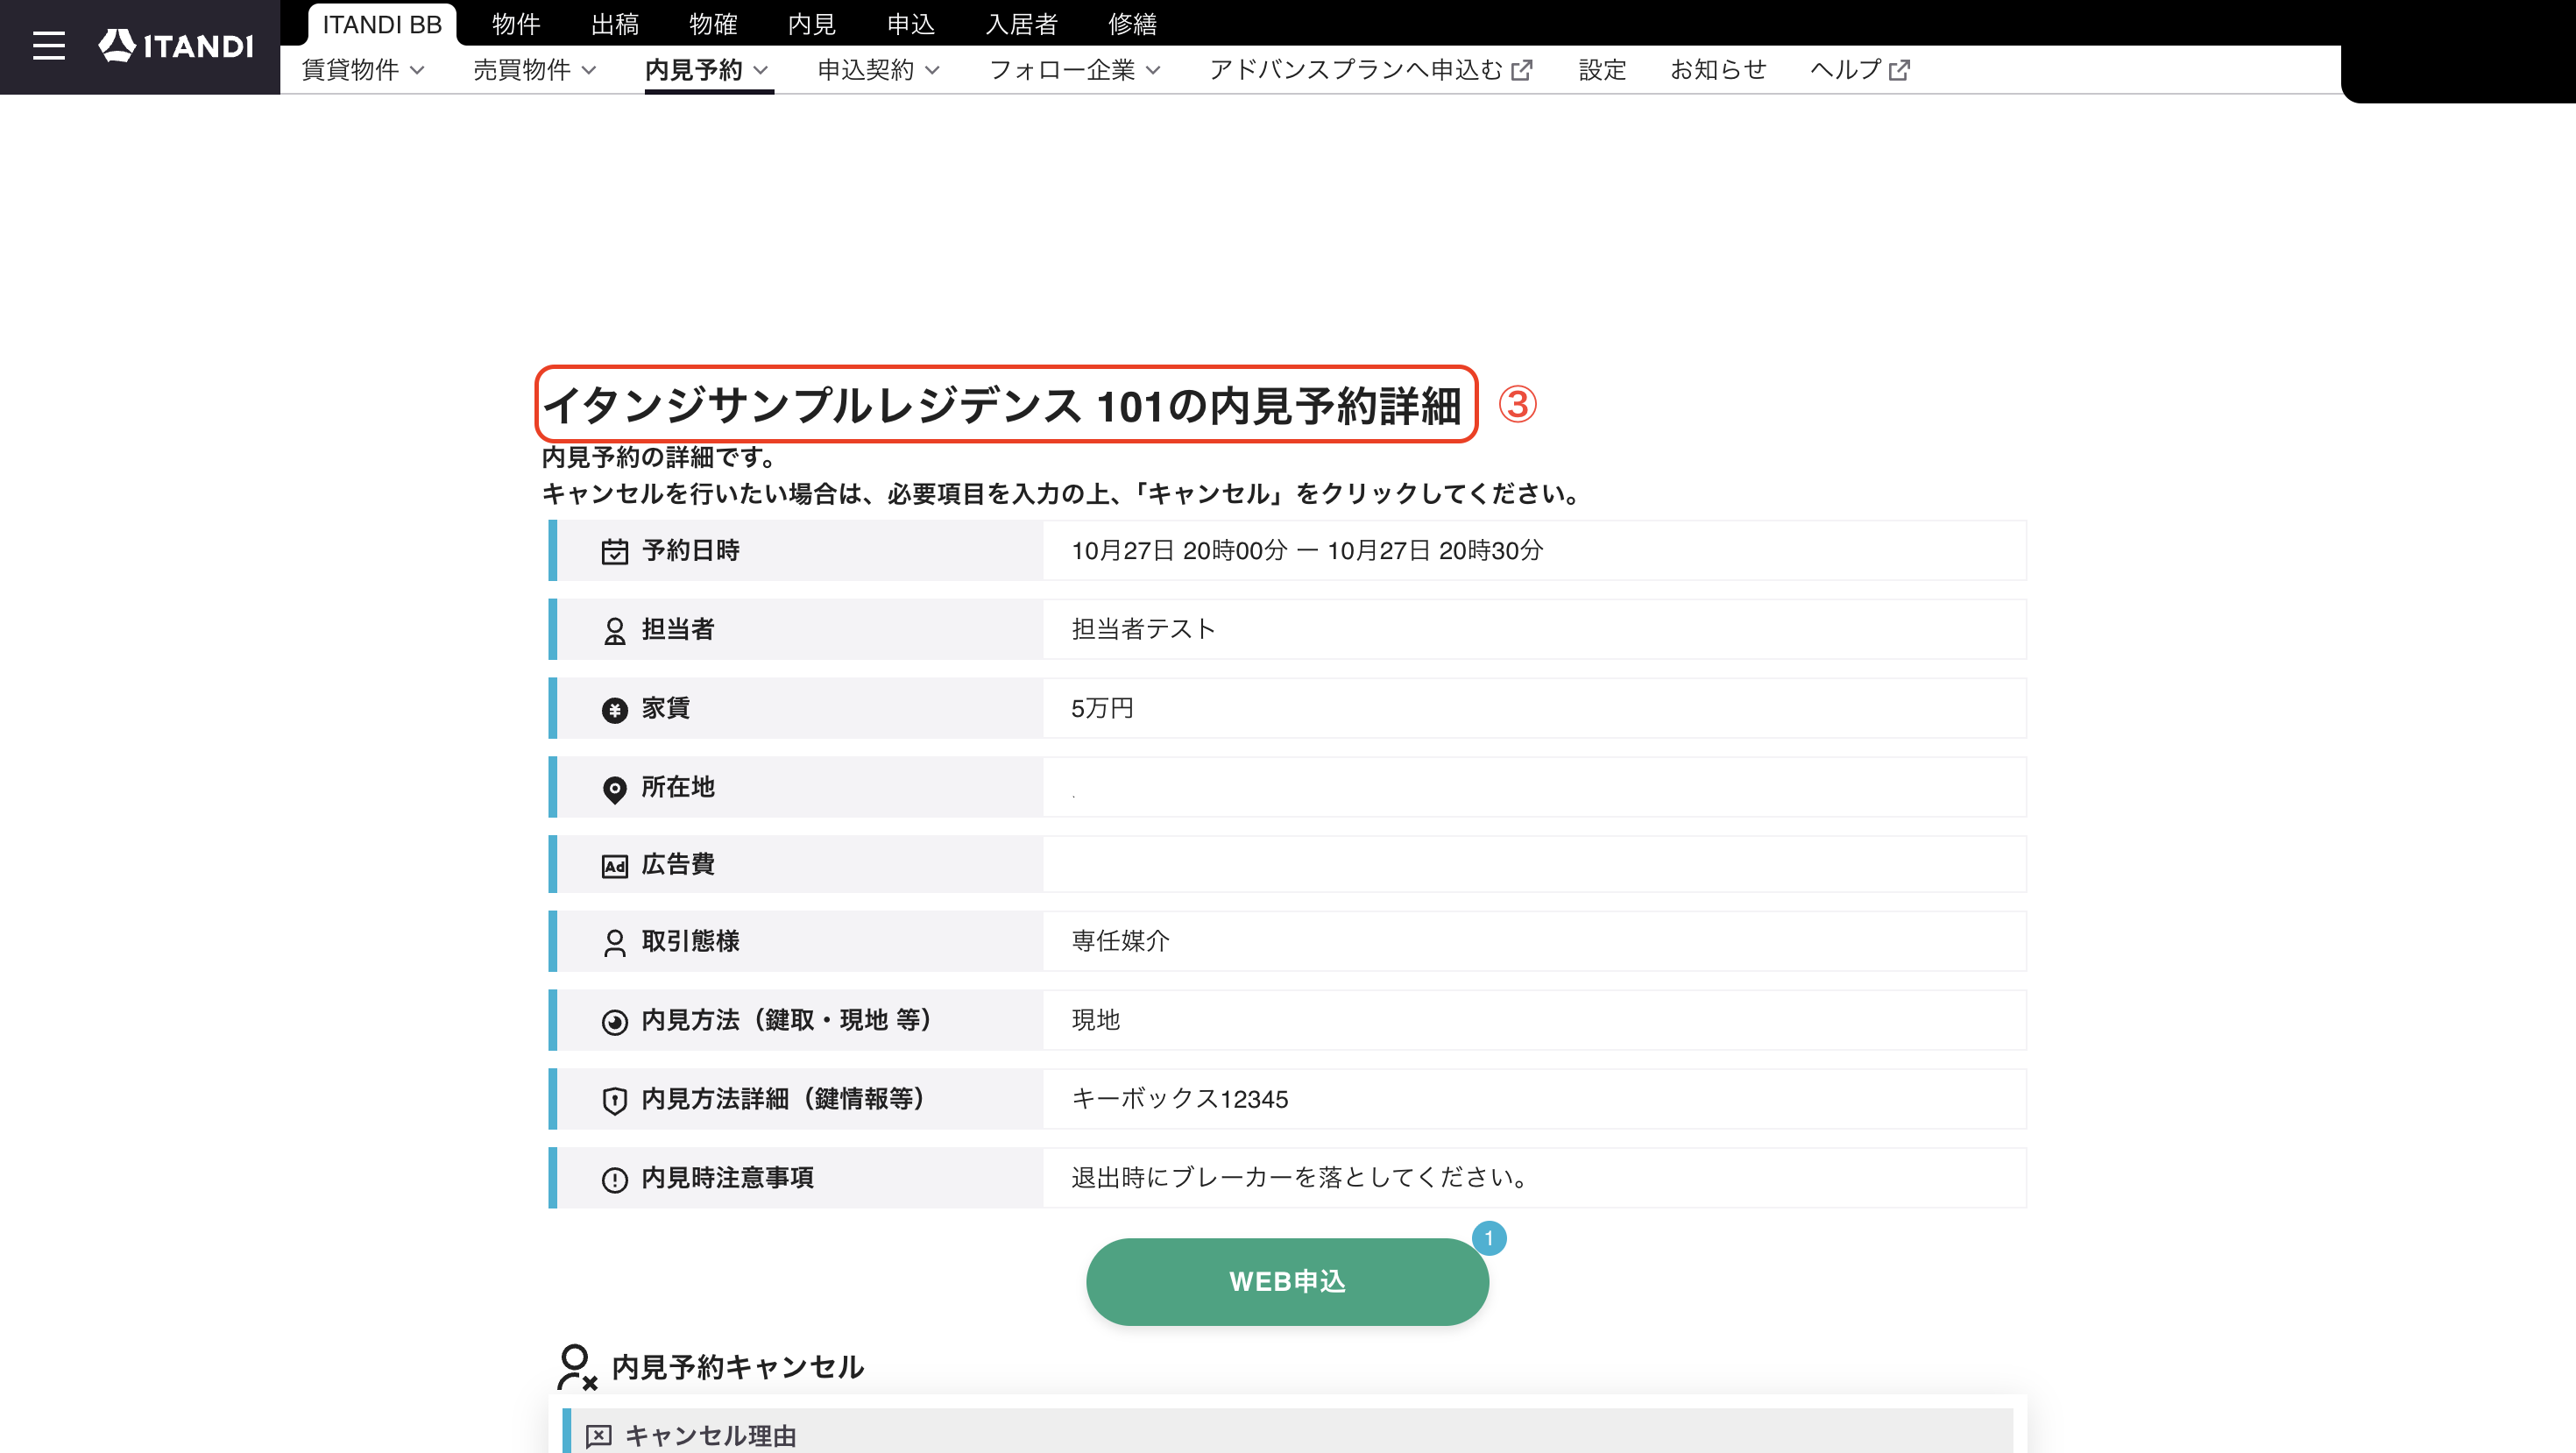Click Ad icon beside 広告費
This screenshot has height=1453, width=2576.
tap(614, 866)
